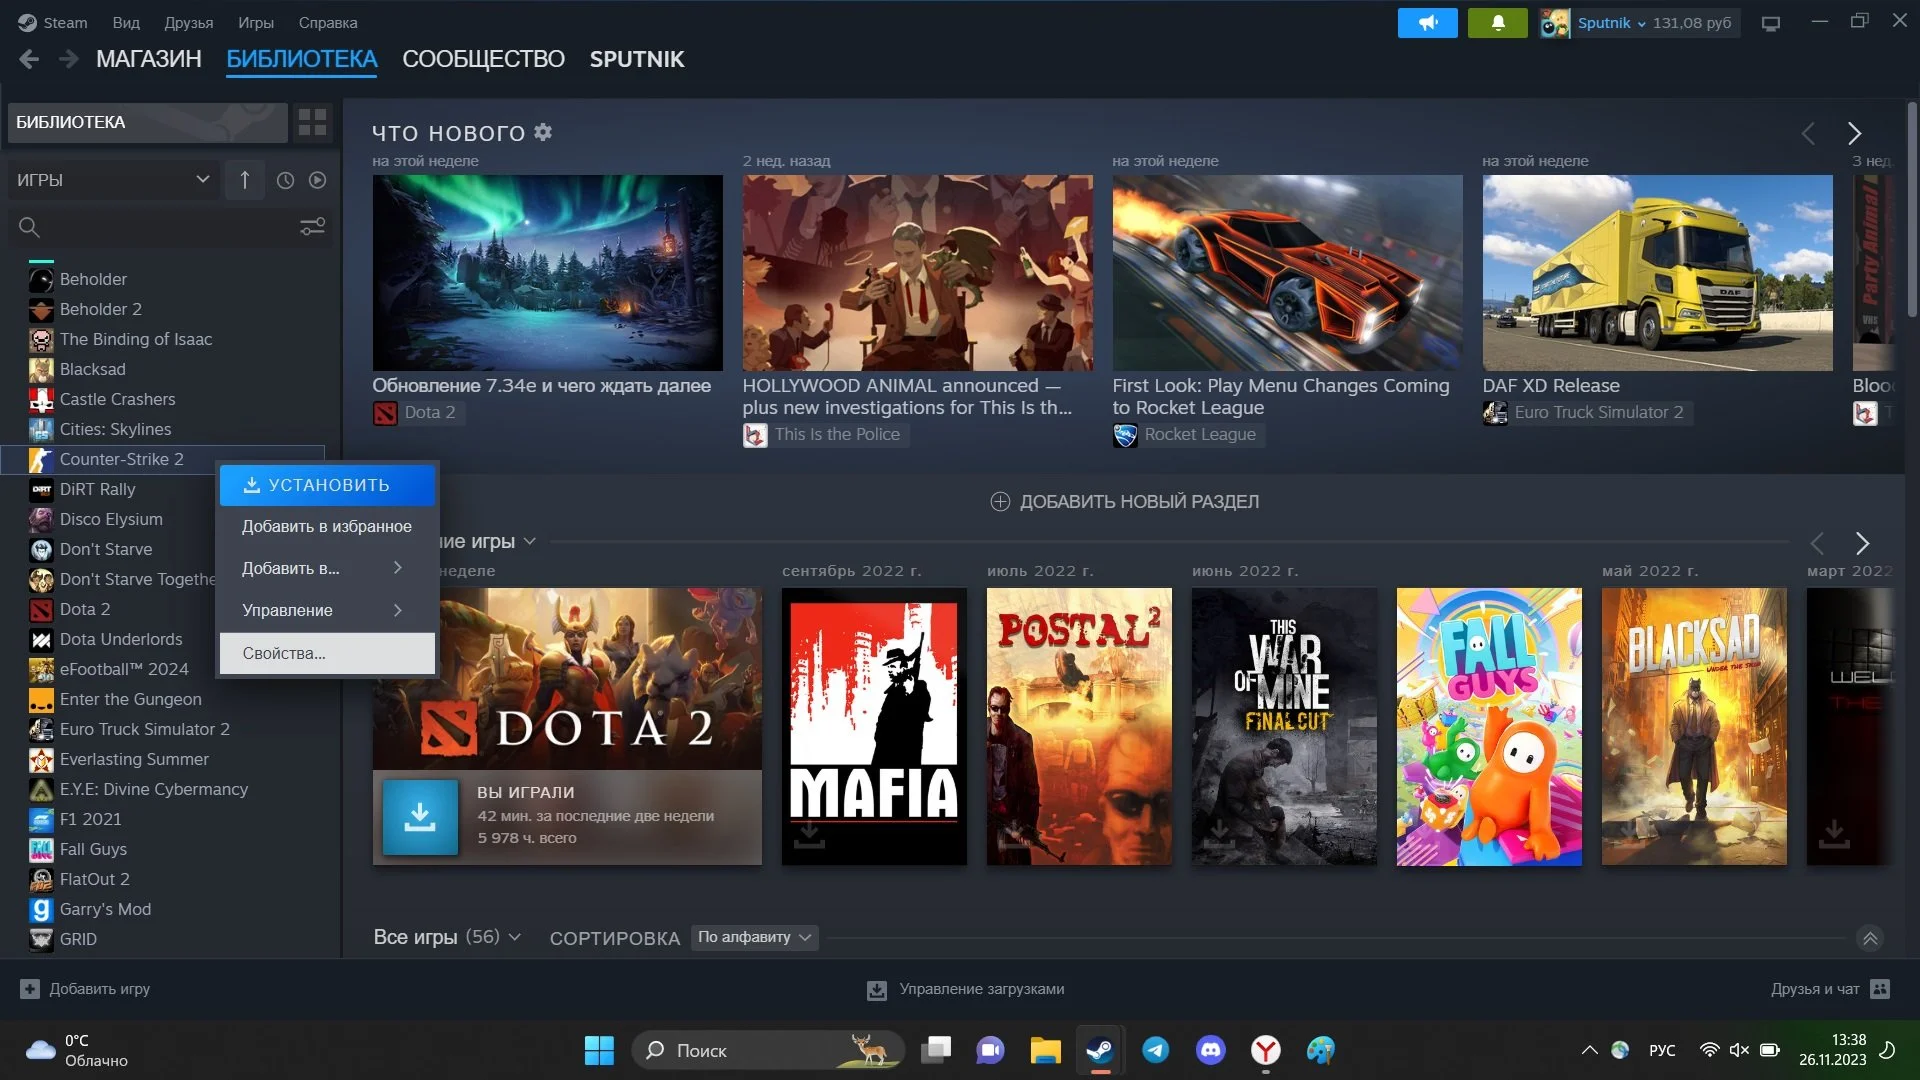Show next recent games
Viewport: 1920px width, 1080px height.
click(x=1862, y=543)
